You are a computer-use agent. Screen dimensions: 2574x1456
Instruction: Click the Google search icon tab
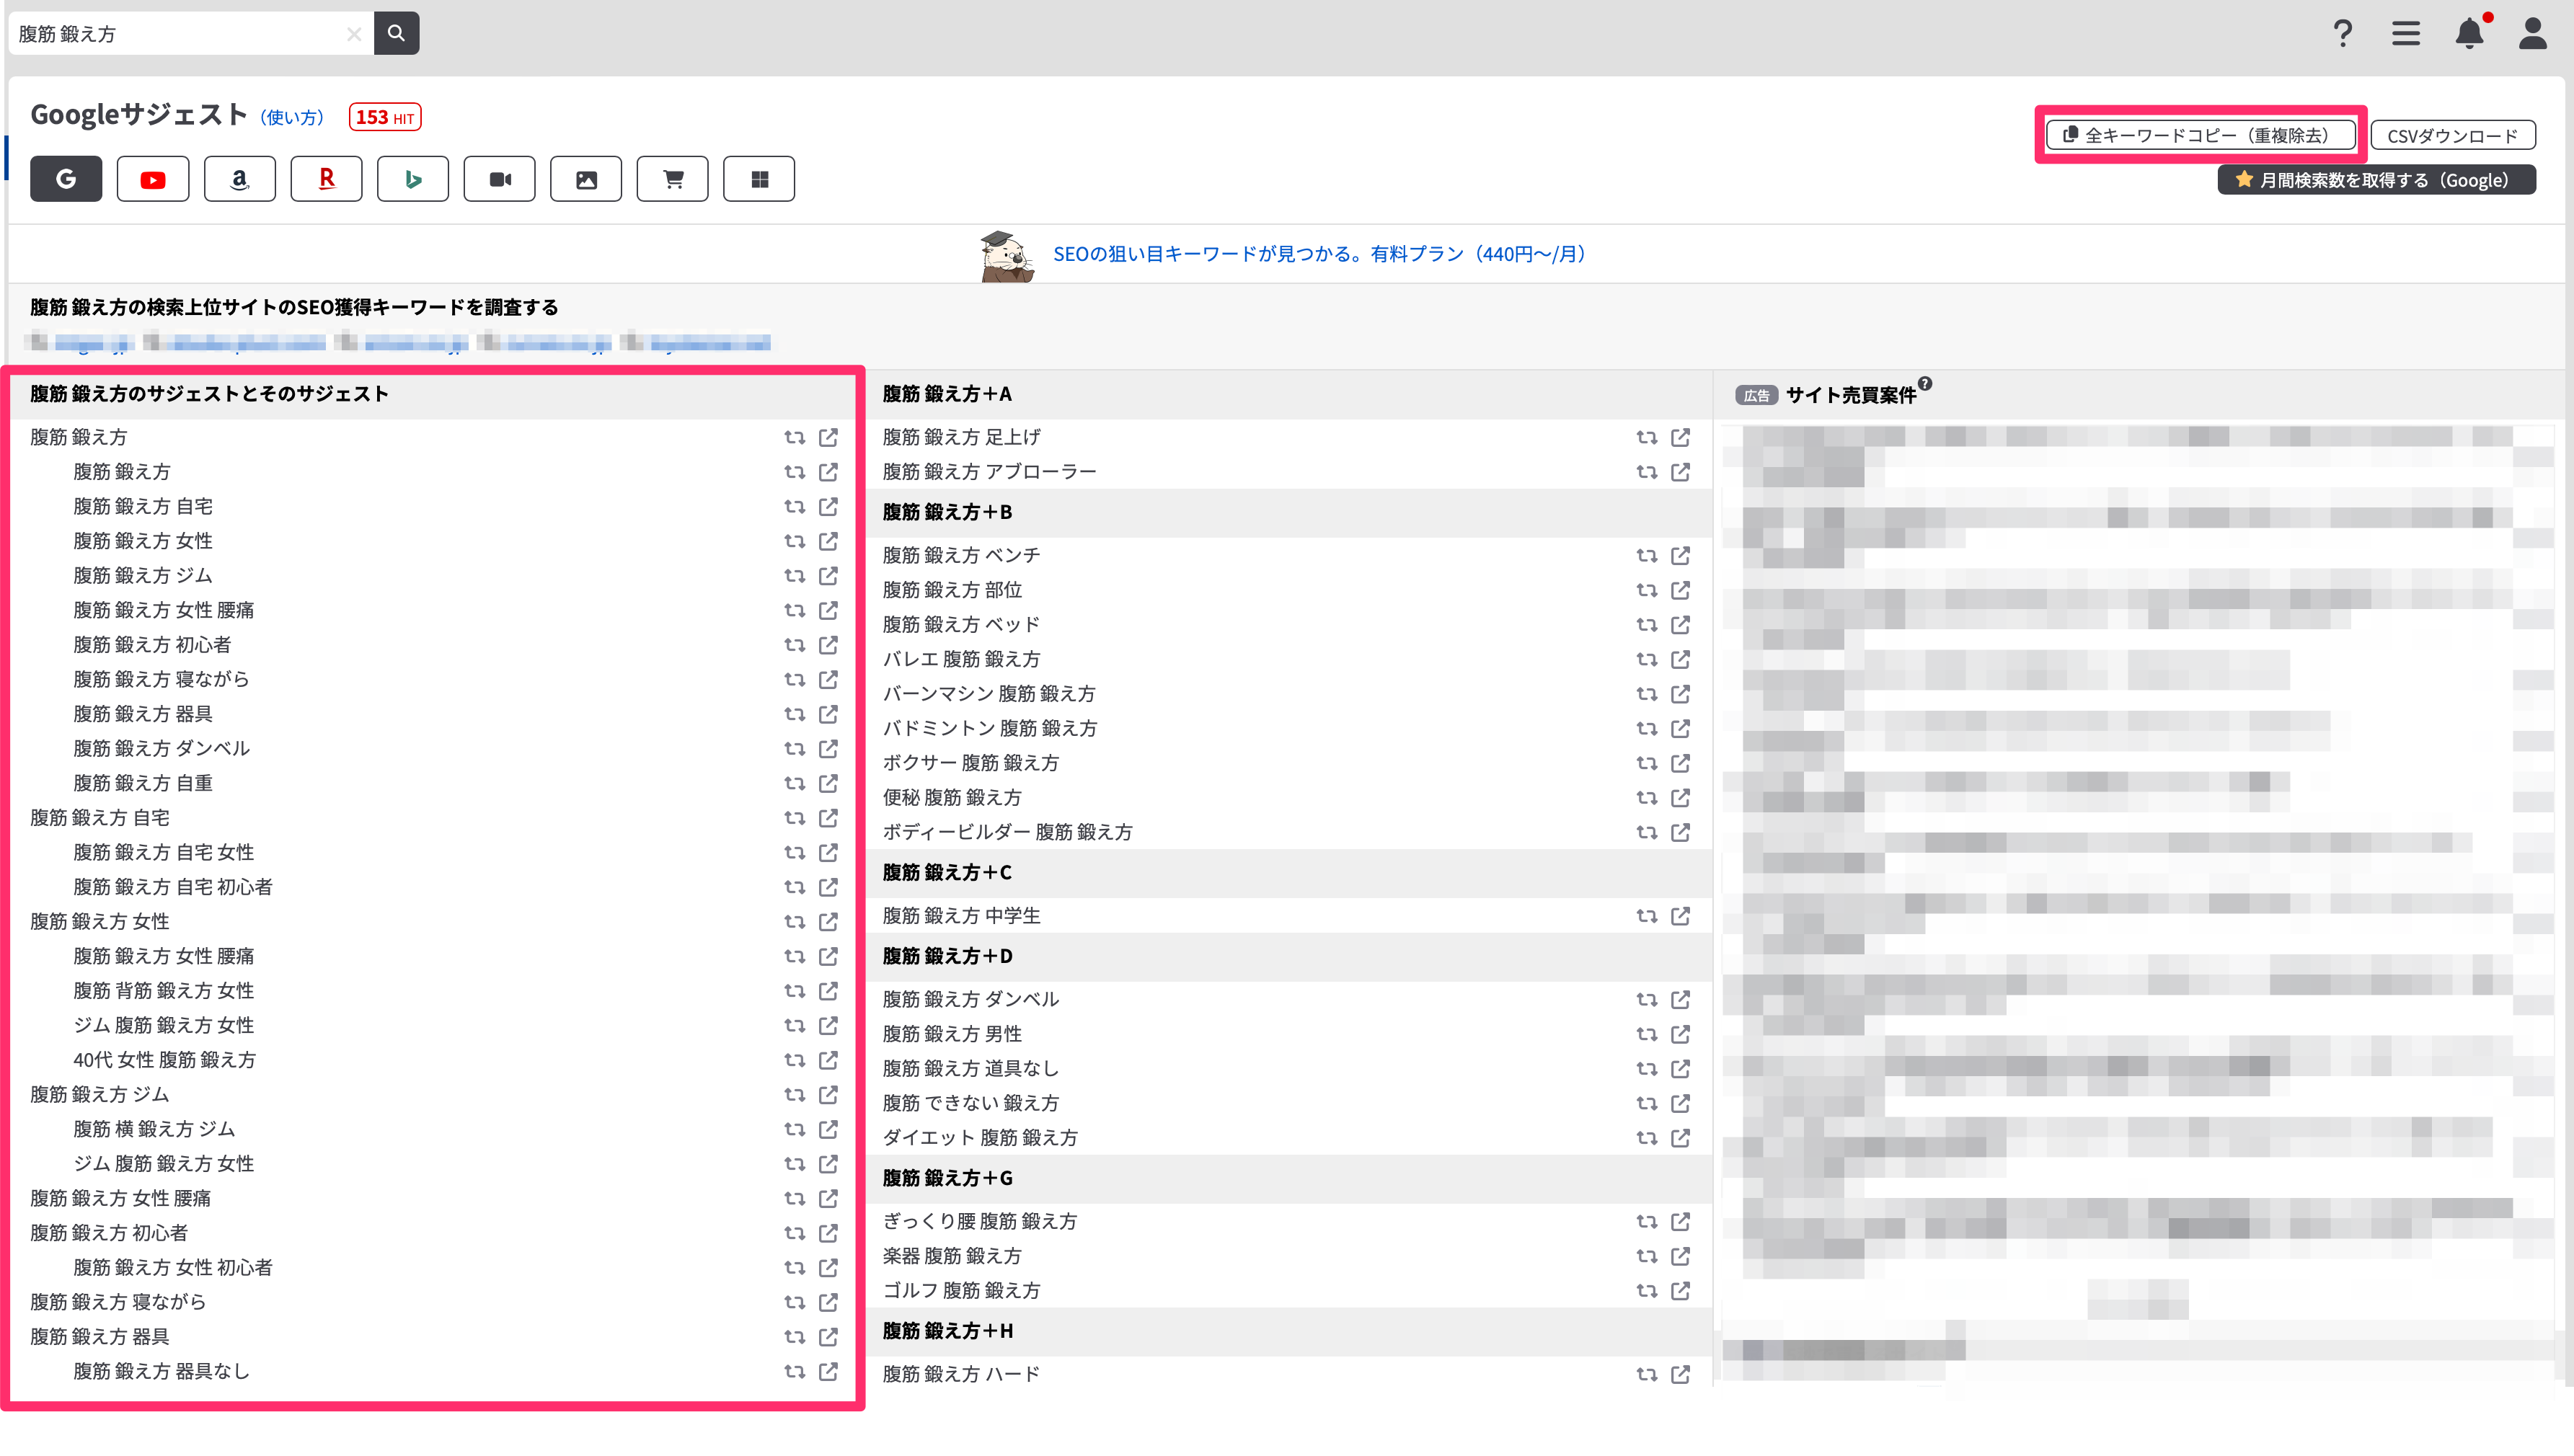click(66, 179)
